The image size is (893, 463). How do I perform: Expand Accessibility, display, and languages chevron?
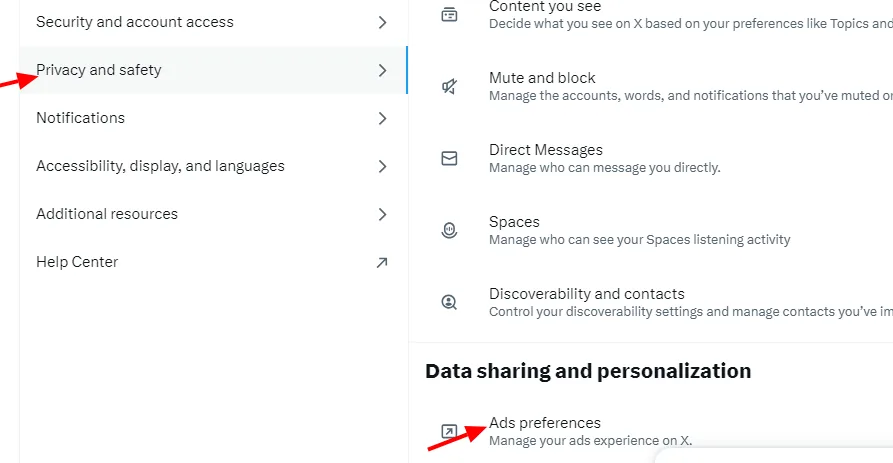tap(382, 166)
